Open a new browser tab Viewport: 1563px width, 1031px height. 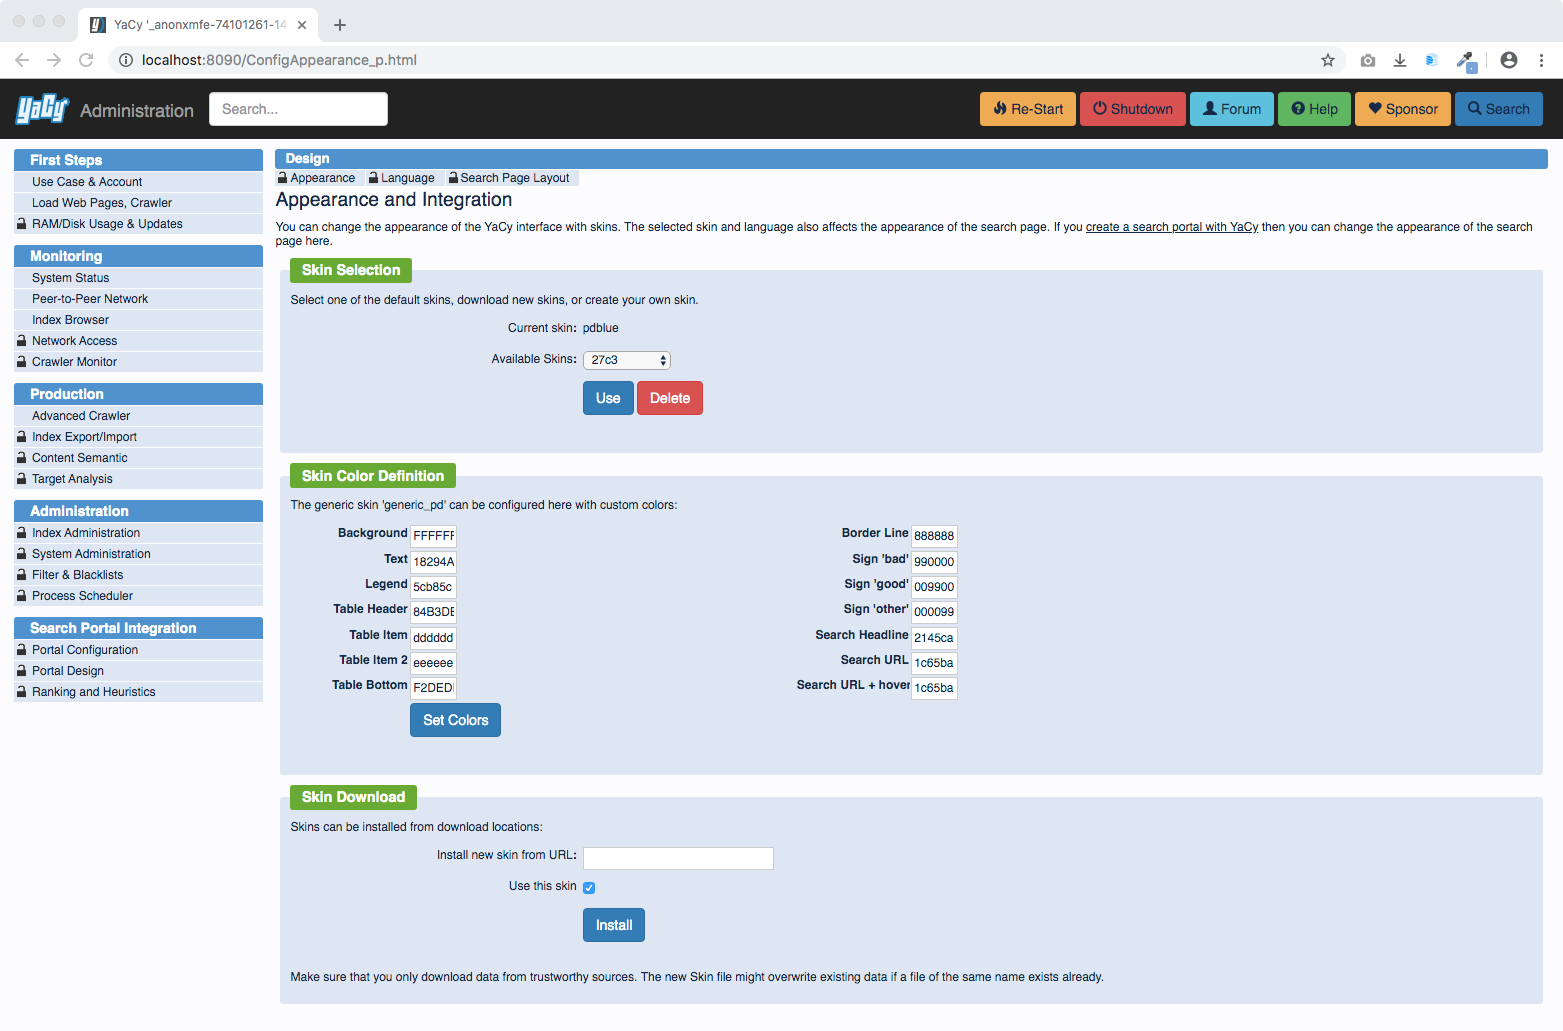click(x=340, y=25)
